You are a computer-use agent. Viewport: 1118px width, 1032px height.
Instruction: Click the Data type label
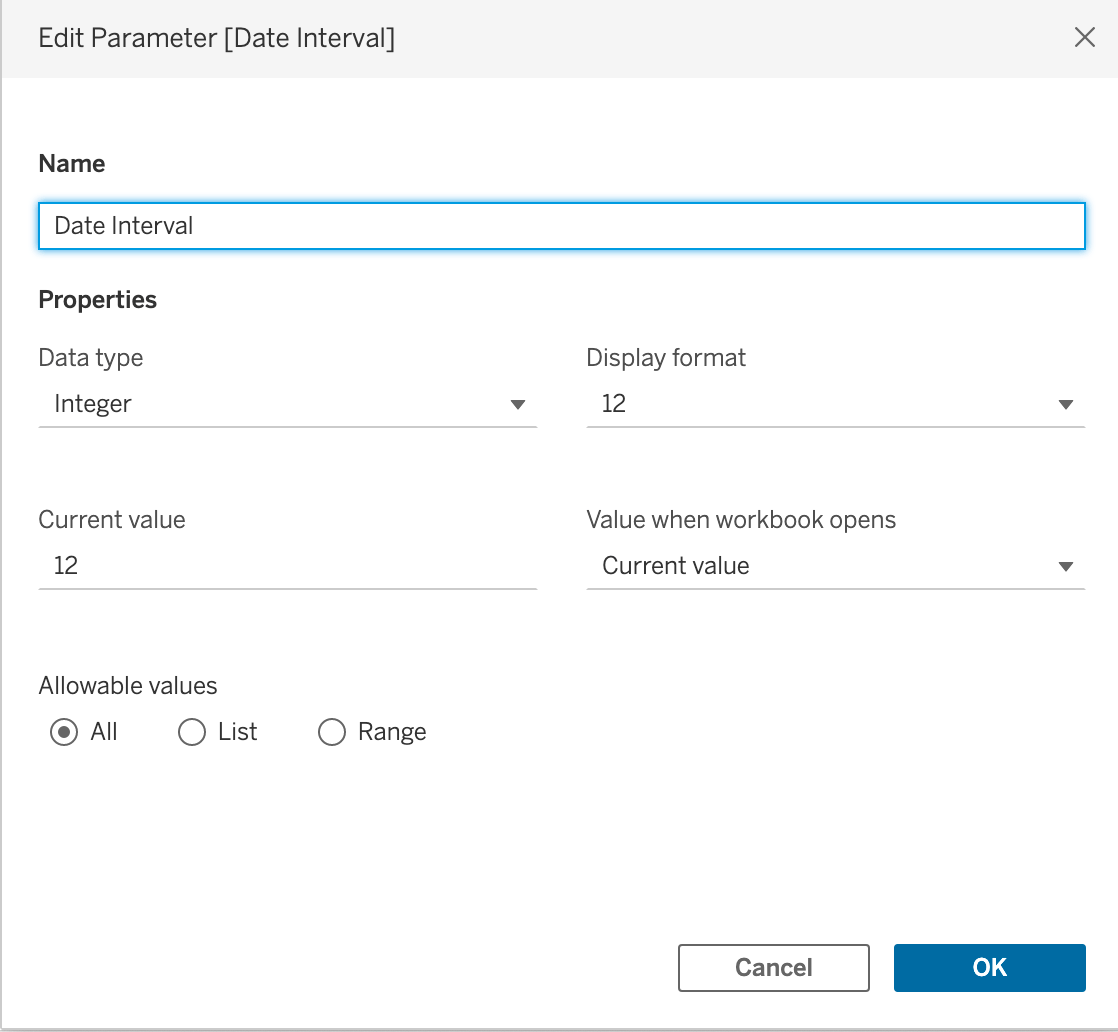[x=91, y=358]
